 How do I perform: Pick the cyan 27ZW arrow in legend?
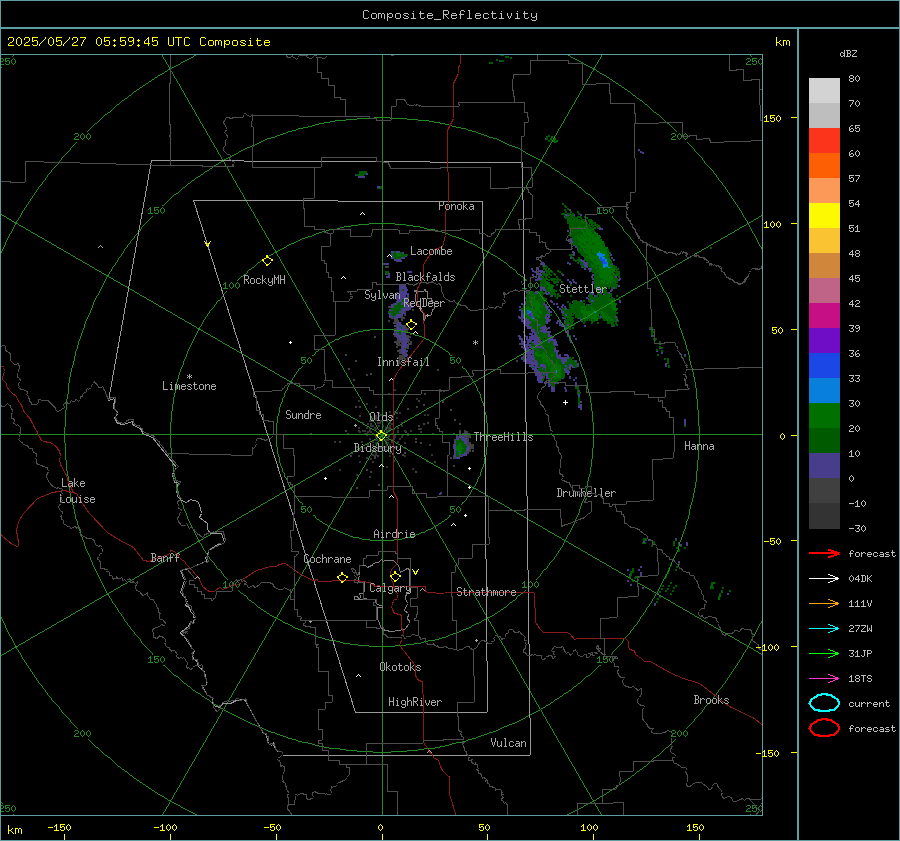coord(824,629)
